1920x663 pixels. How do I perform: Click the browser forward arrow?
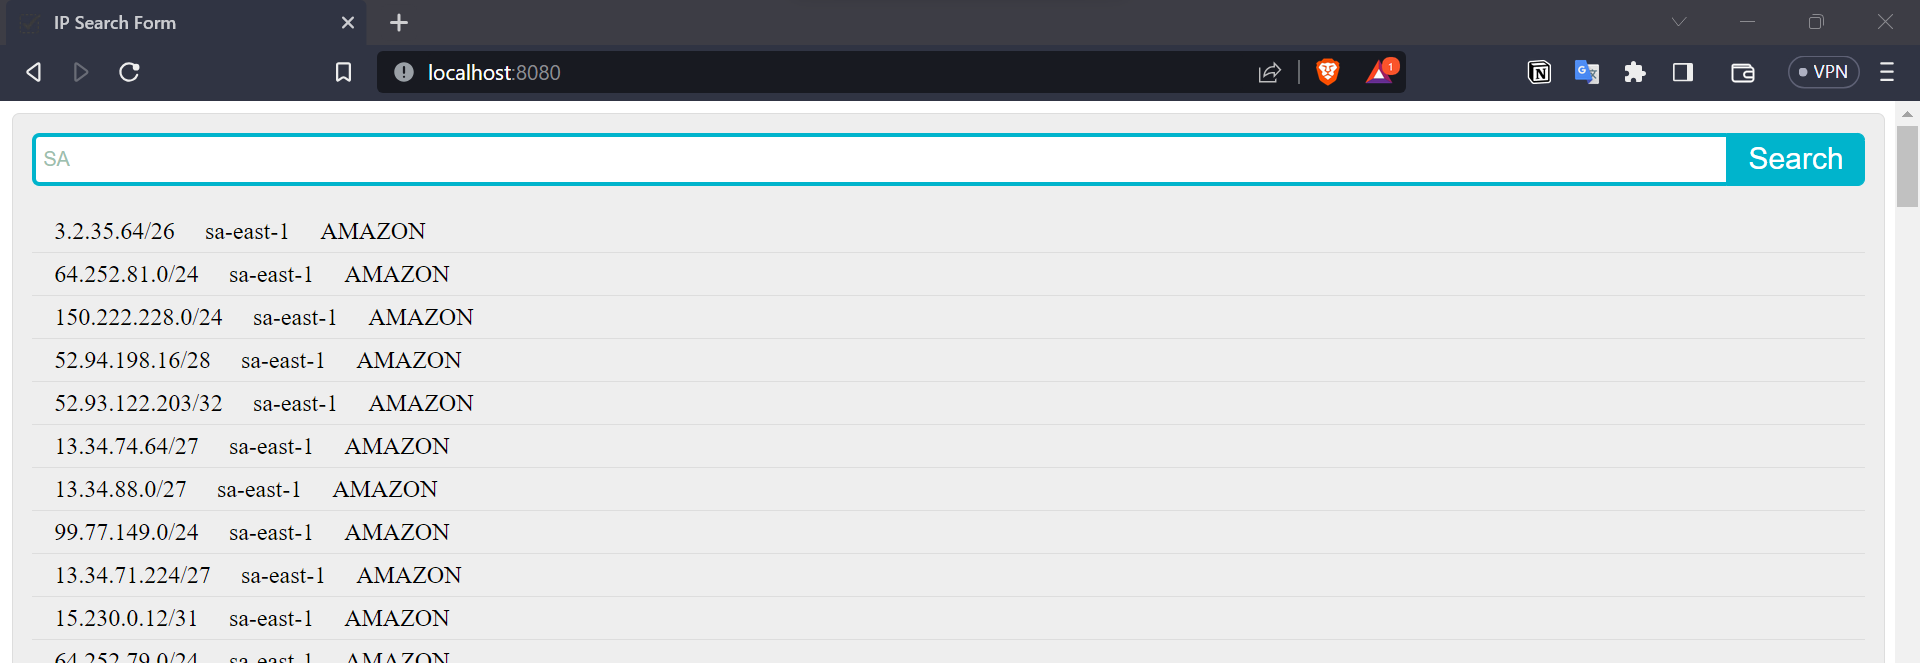pos(81,72)
